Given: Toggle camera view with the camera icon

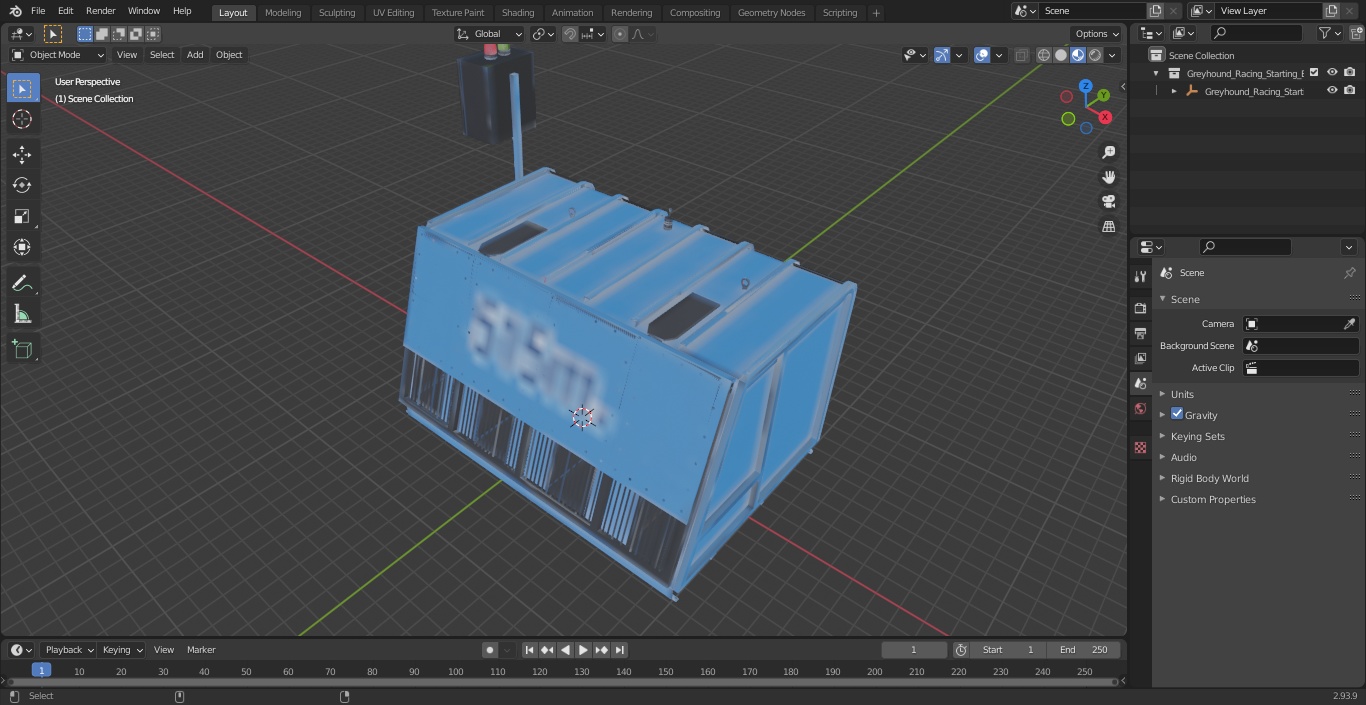Looking at the screenshot, I should pos(1108,202).
